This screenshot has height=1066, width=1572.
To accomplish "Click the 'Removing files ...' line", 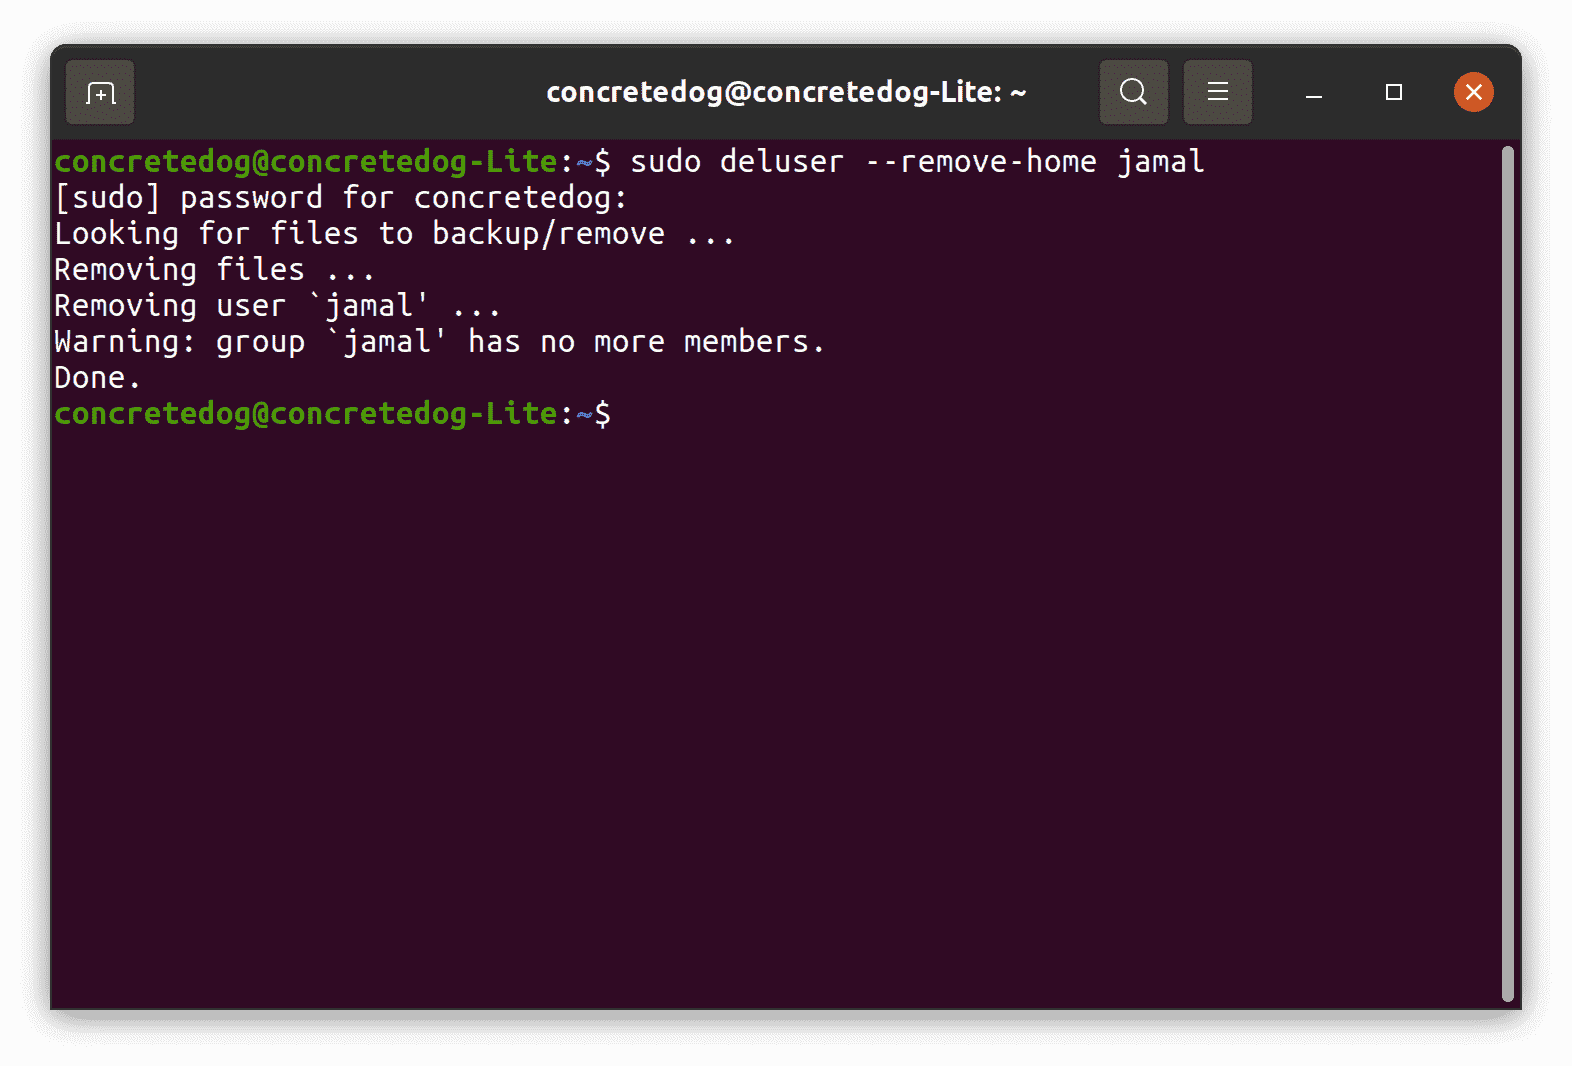I will 214,270.
